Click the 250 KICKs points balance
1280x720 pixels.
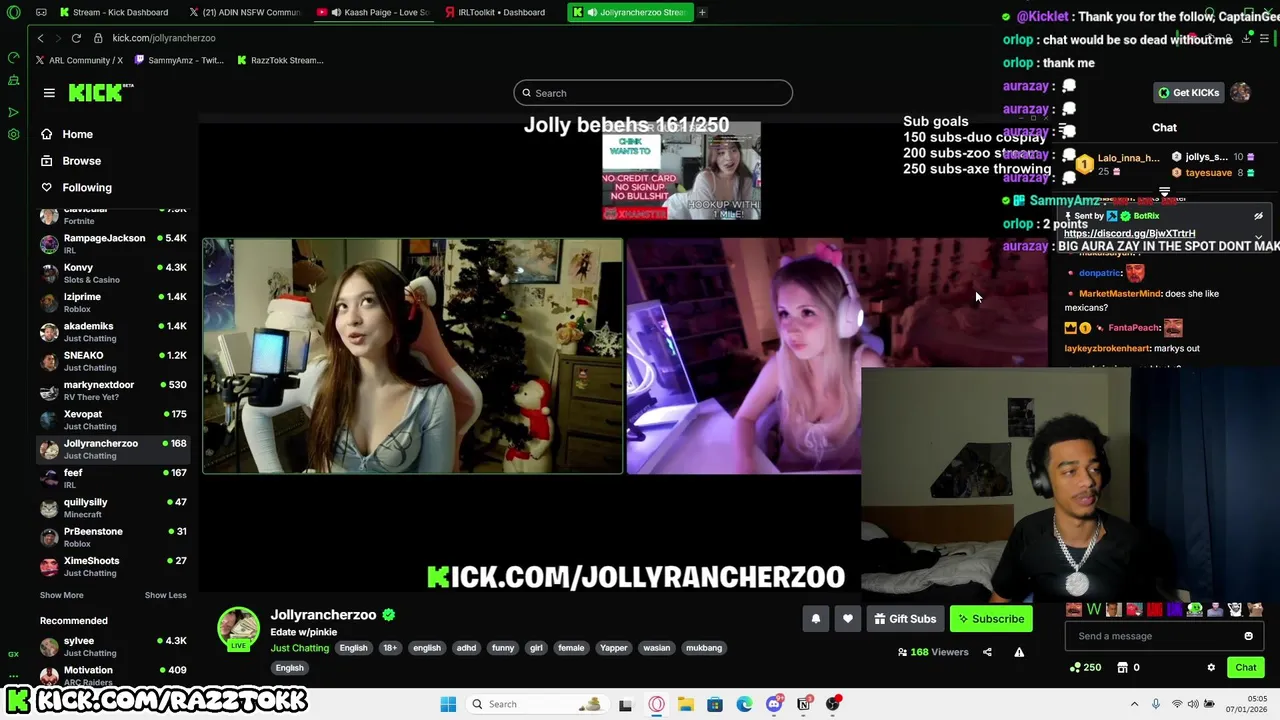tap(1085, 667)
